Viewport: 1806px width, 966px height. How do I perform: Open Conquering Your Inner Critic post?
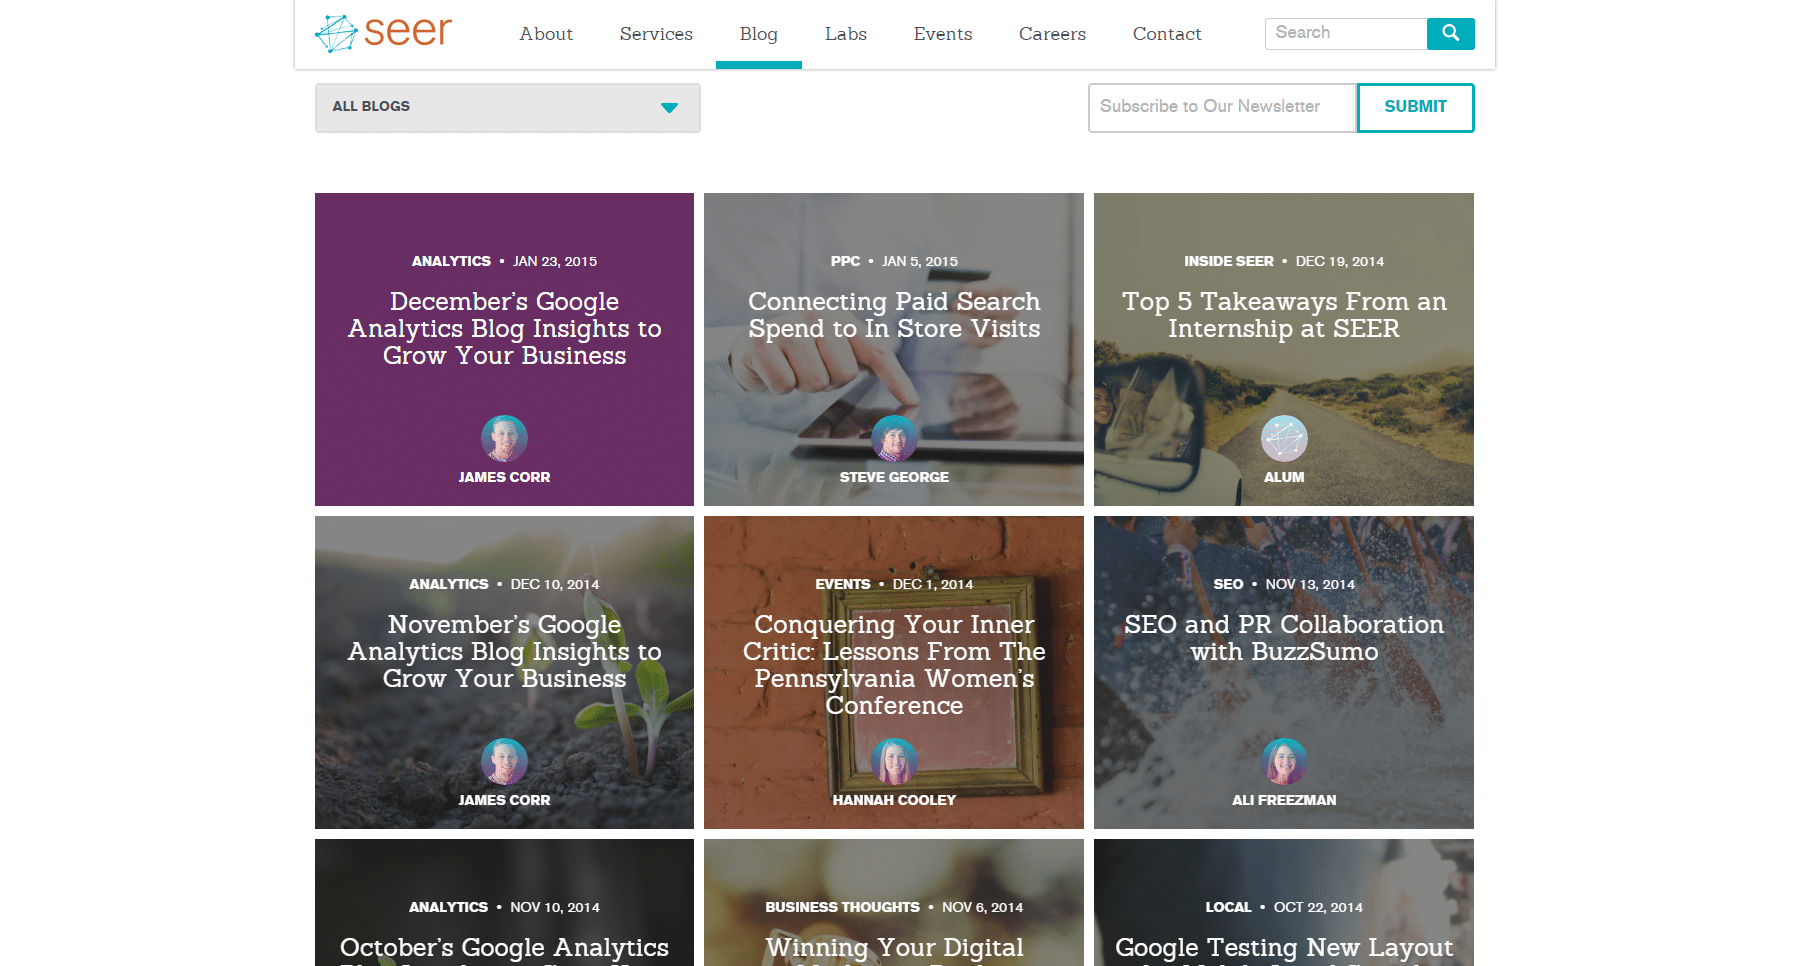pos(894,664)
